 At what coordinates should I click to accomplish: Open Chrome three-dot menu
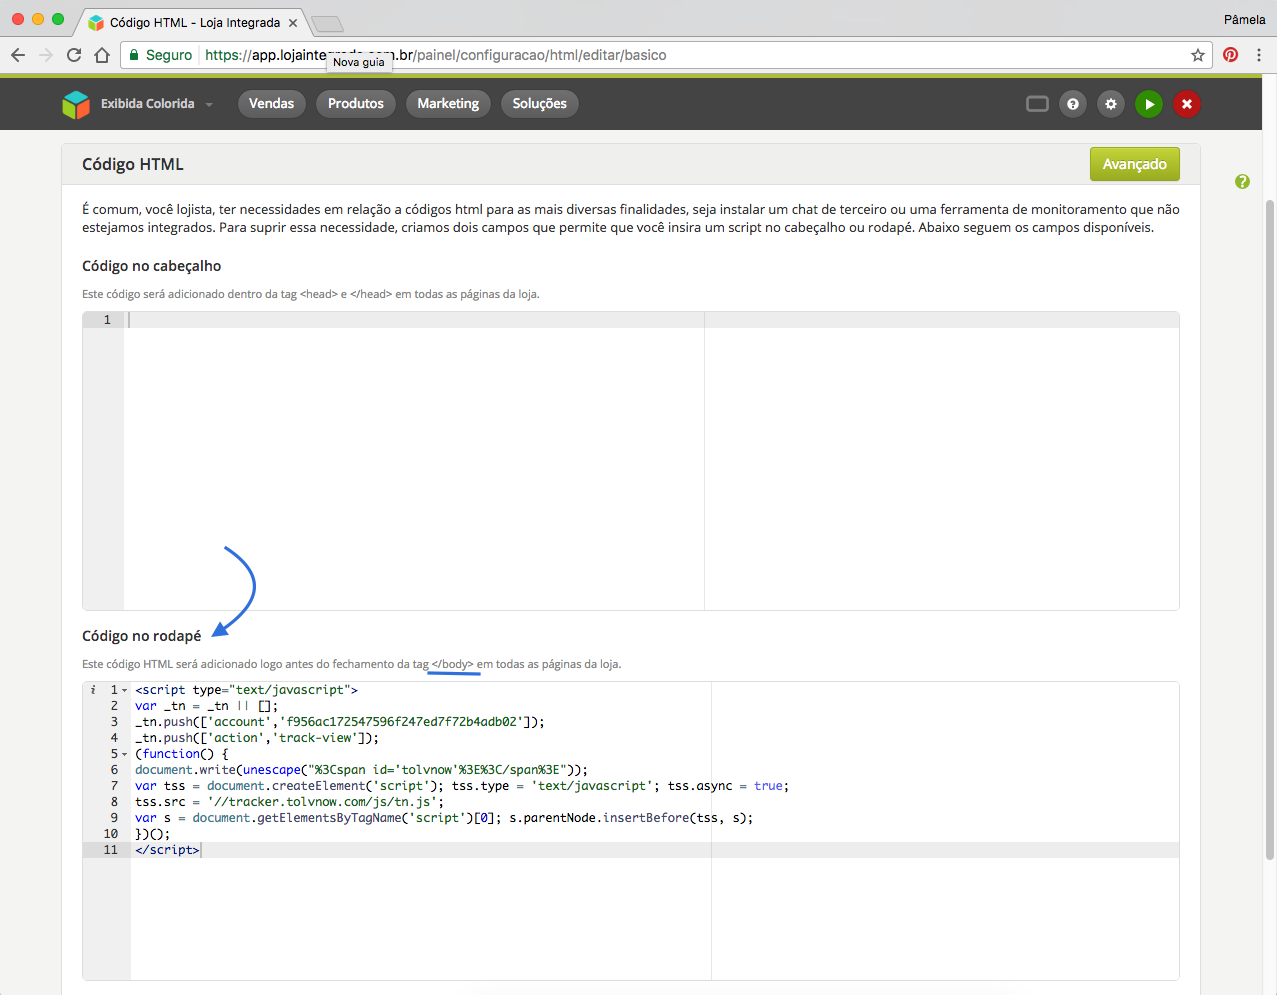tap(1259, 55)
